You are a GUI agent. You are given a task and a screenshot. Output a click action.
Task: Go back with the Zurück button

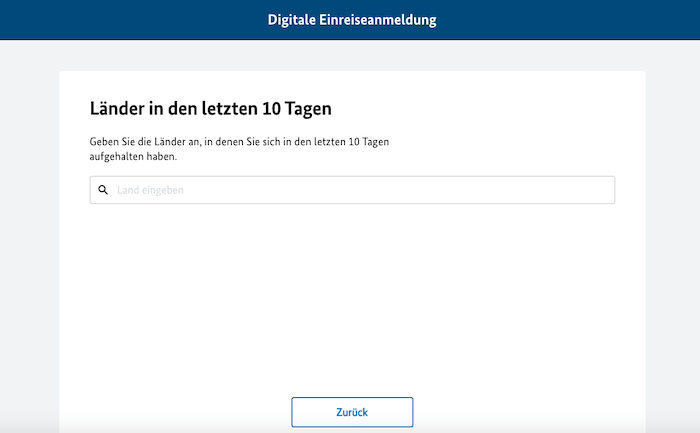(x=352, y=412)
